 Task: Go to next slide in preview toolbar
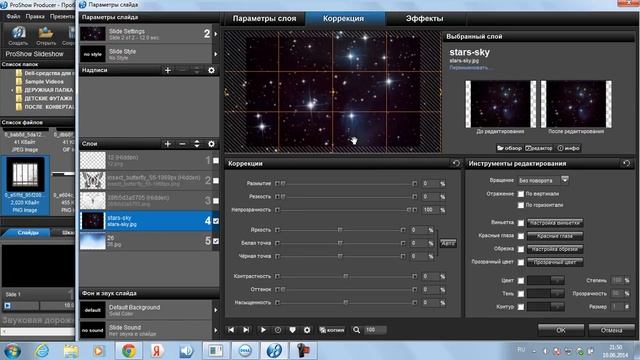246,330
